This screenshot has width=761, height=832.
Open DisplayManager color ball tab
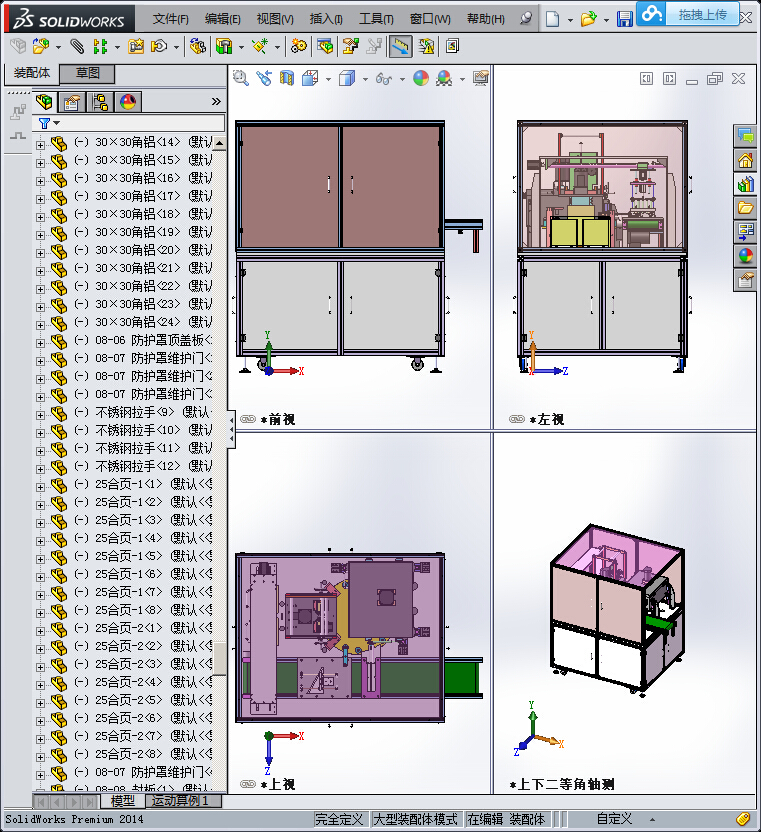[x=128, y=101]
